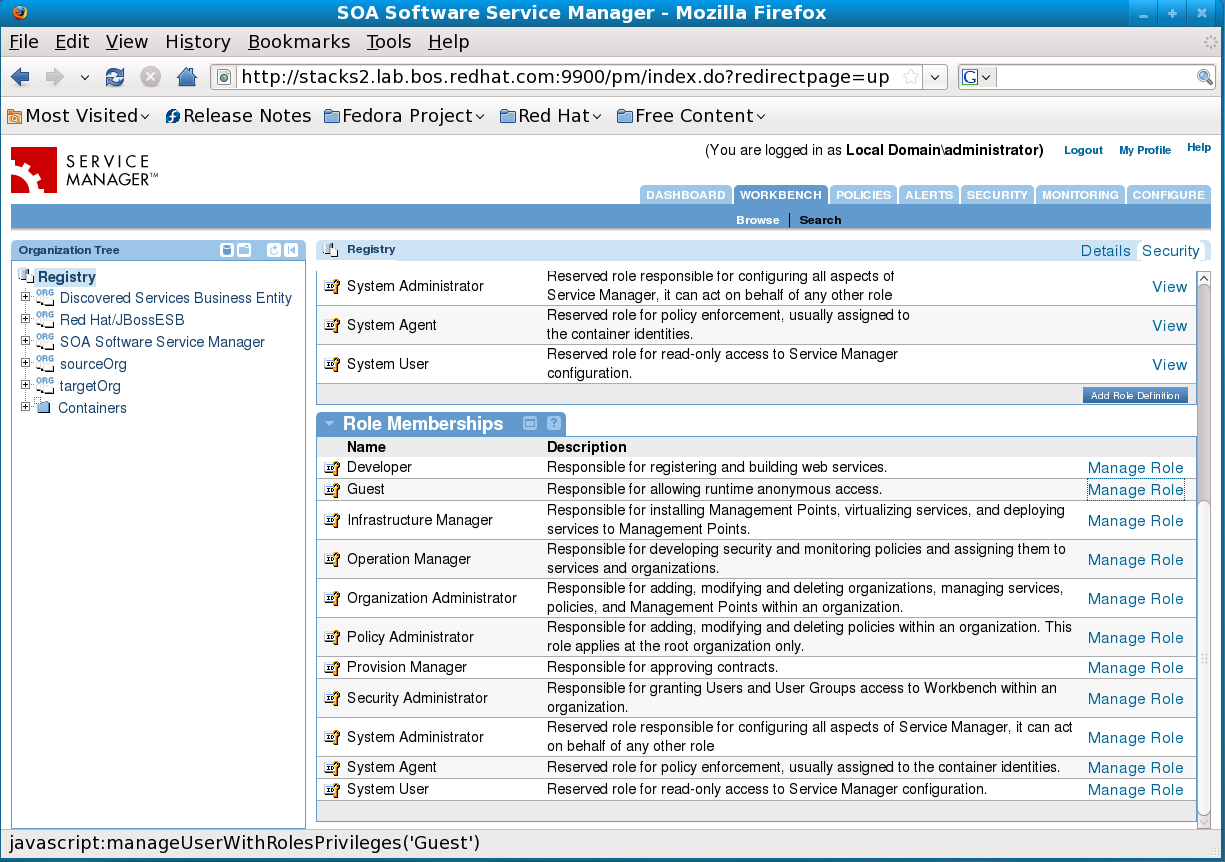Image resolution: width=1225 pixels, height=862 pixels.
Task: Open help for Role Memberships section
Action: point(553,424)
